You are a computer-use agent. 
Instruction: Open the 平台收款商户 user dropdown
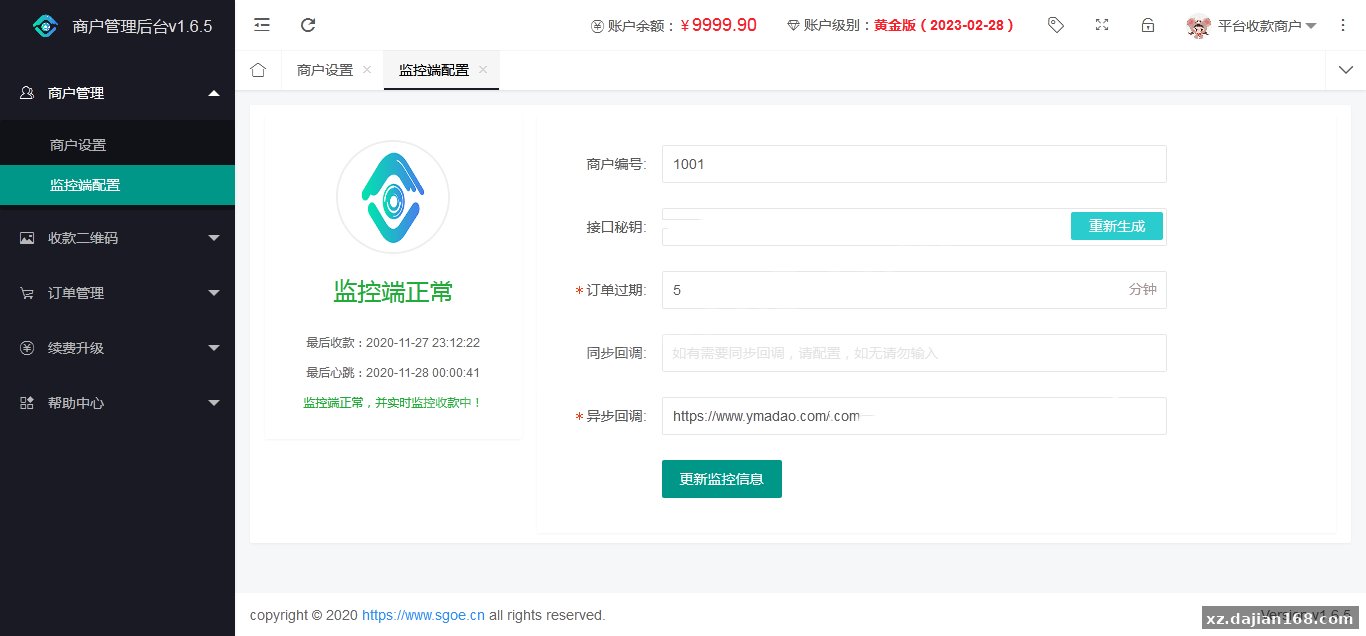(1266, 26)
